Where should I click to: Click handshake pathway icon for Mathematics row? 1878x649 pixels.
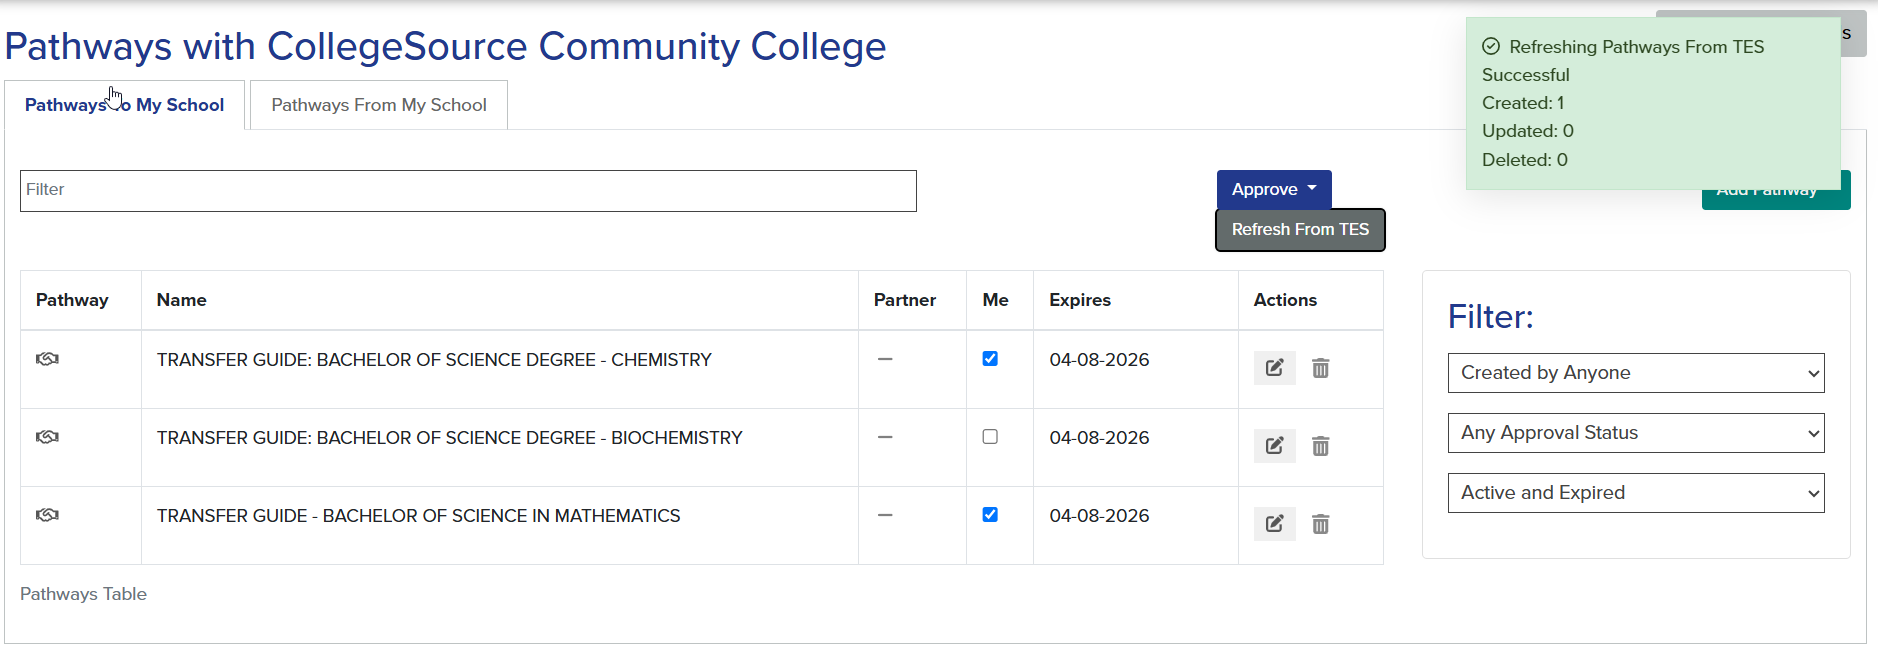(x=47, y=515)
